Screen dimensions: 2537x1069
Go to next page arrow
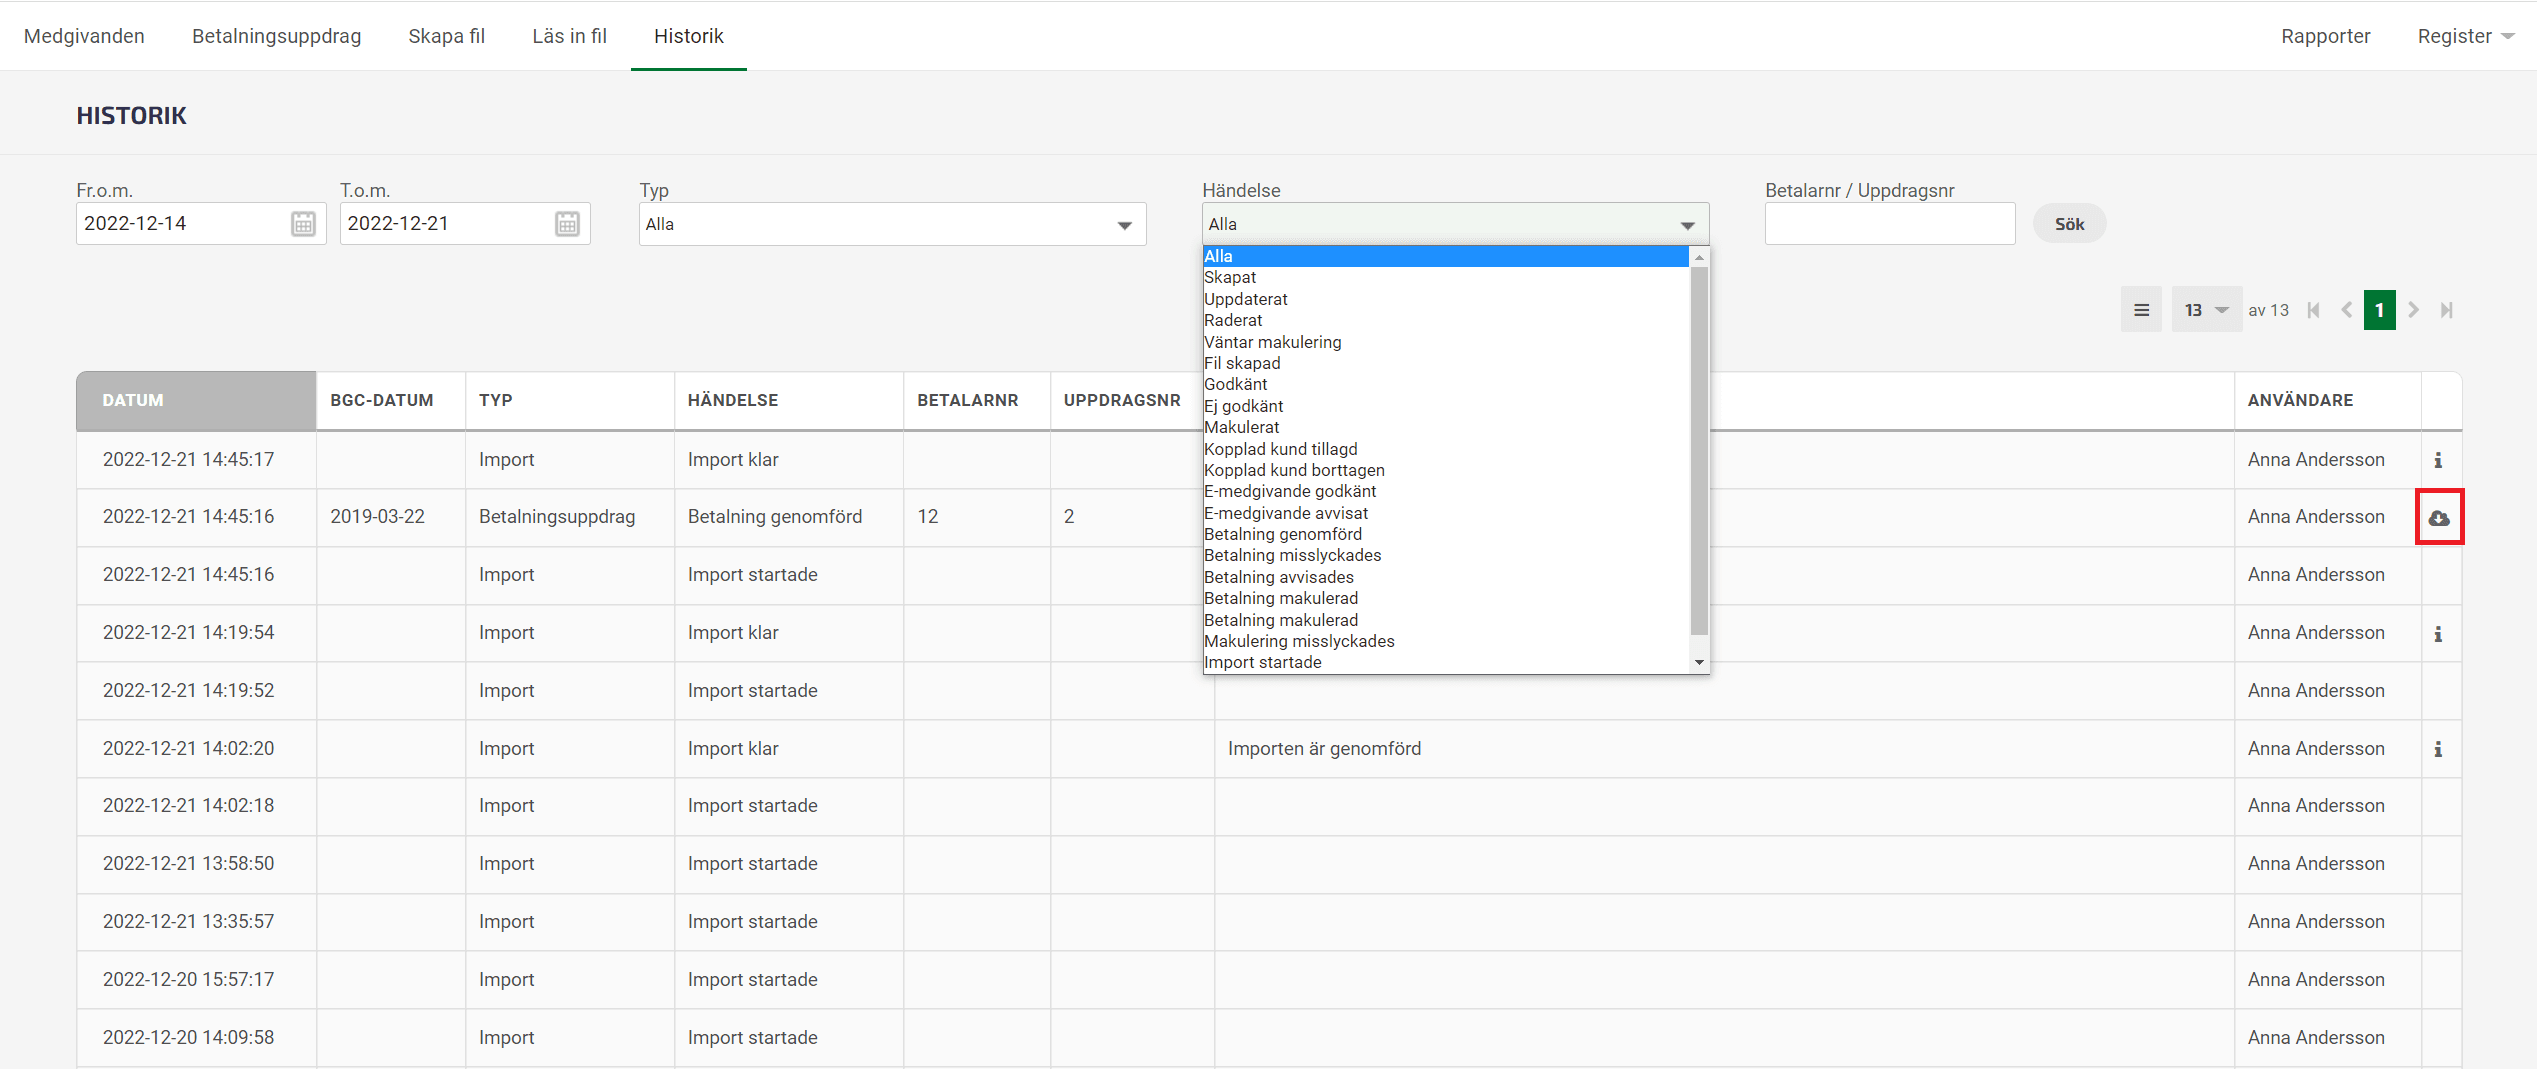(x=2413, y=310)
